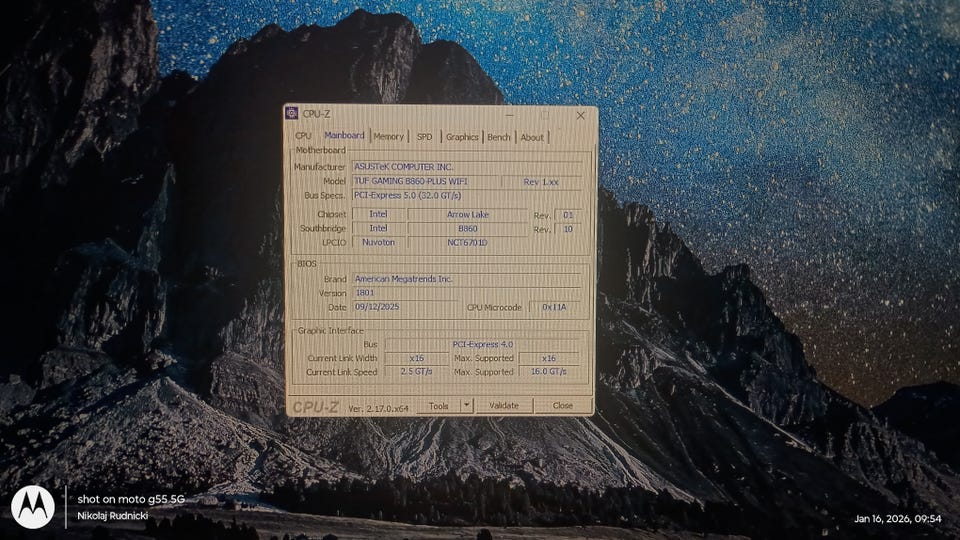Go to the About tab
The image size is (960, 540).
pyautogui.click(x=531, y=137)
